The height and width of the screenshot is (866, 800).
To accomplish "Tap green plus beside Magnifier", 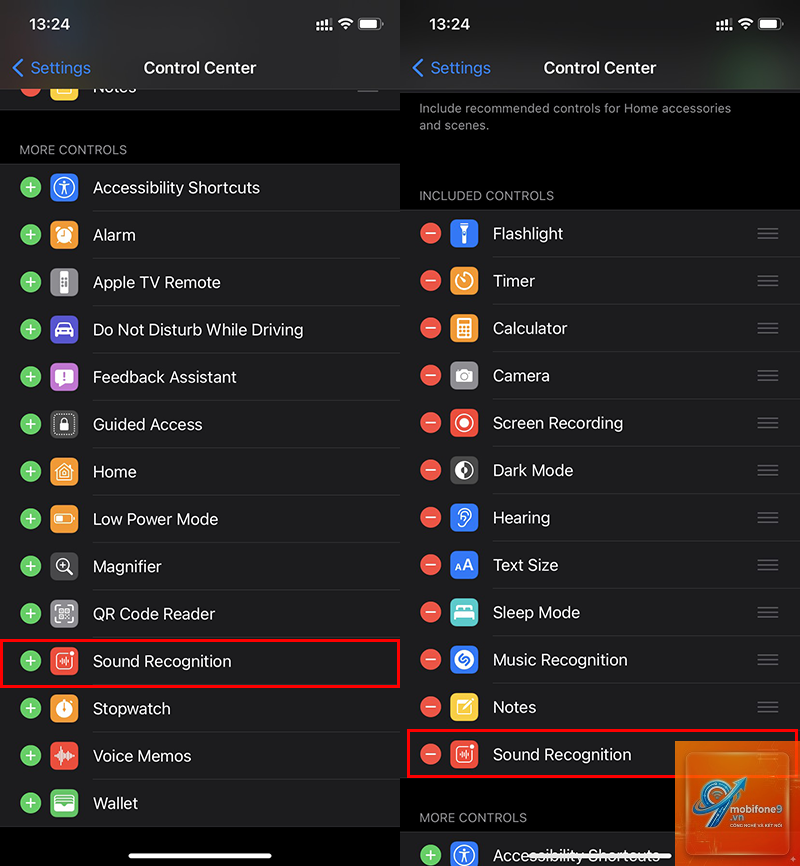I will pos(31,566).
